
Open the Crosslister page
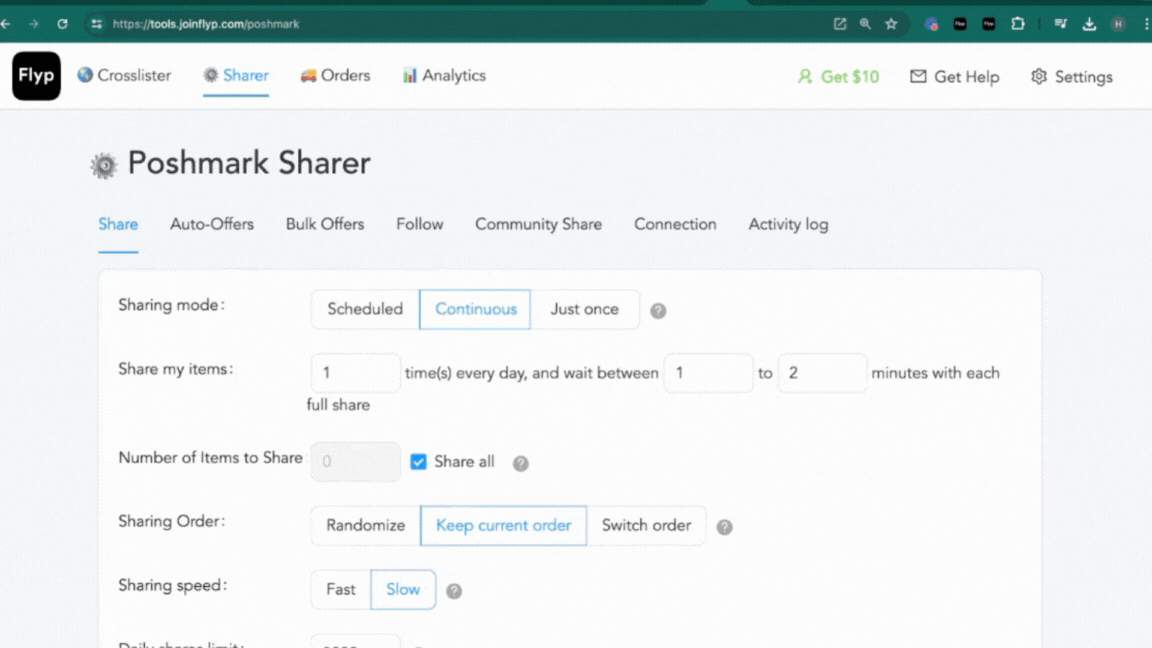click(x=124, y=76)
